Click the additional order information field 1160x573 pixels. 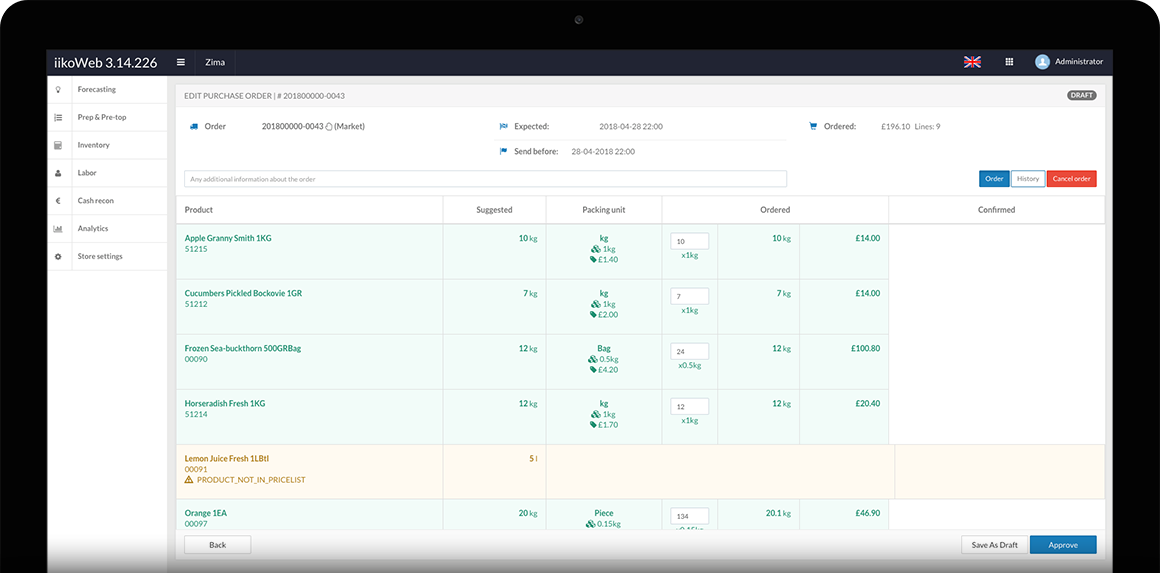click(x=485, y=179)
